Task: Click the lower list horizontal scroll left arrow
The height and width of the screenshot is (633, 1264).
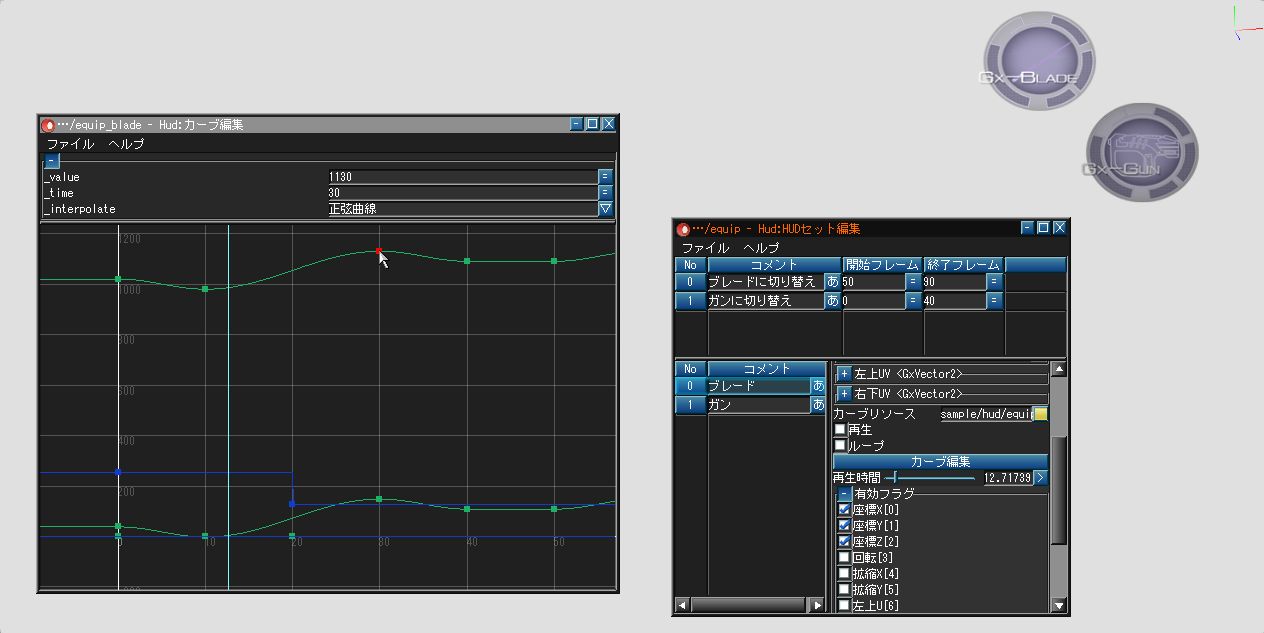Action: coord(683,605)
